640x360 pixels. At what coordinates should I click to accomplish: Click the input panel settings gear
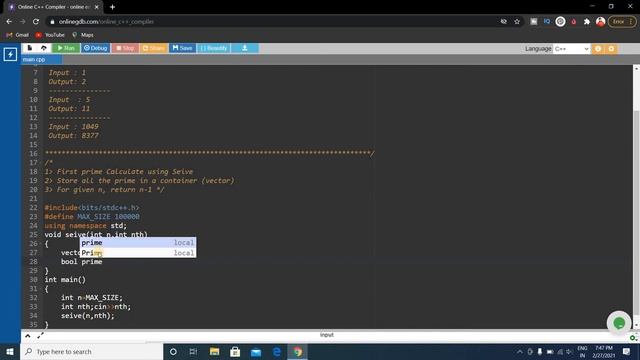(633, 338)
